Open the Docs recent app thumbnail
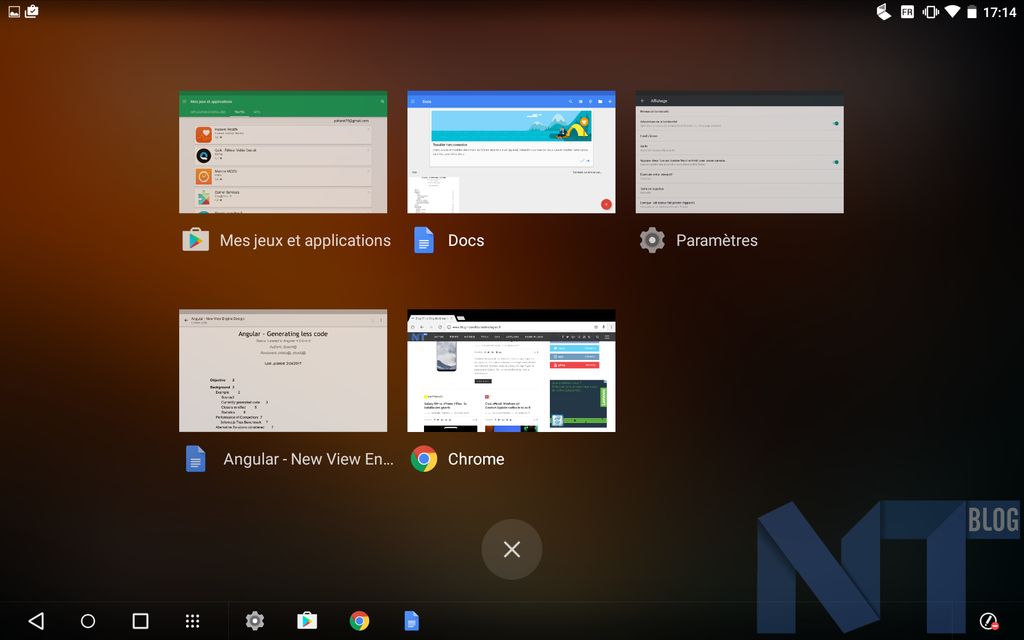The image size is (1024, 640). [511, 153]
